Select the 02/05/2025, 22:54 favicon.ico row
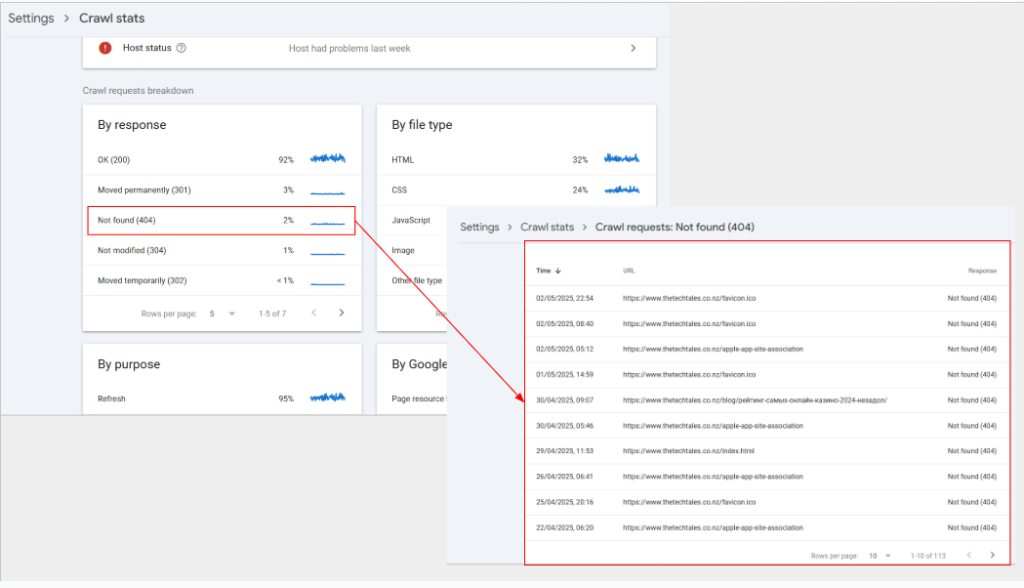Image resolution: width=1024 pixels, height=588 pixels. click(767, 298)
